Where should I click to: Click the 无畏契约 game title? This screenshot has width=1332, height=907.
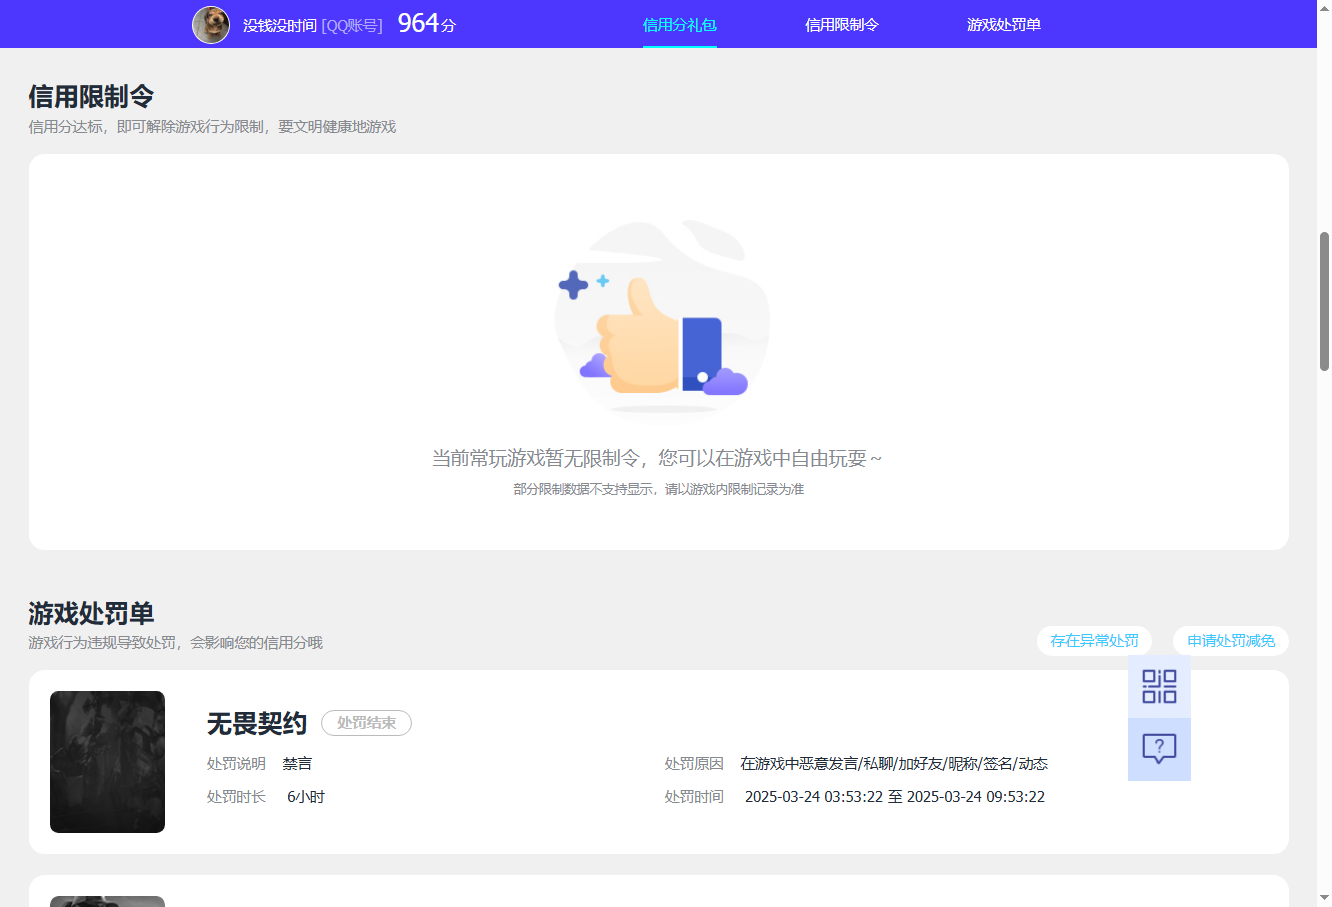[257, 723]
